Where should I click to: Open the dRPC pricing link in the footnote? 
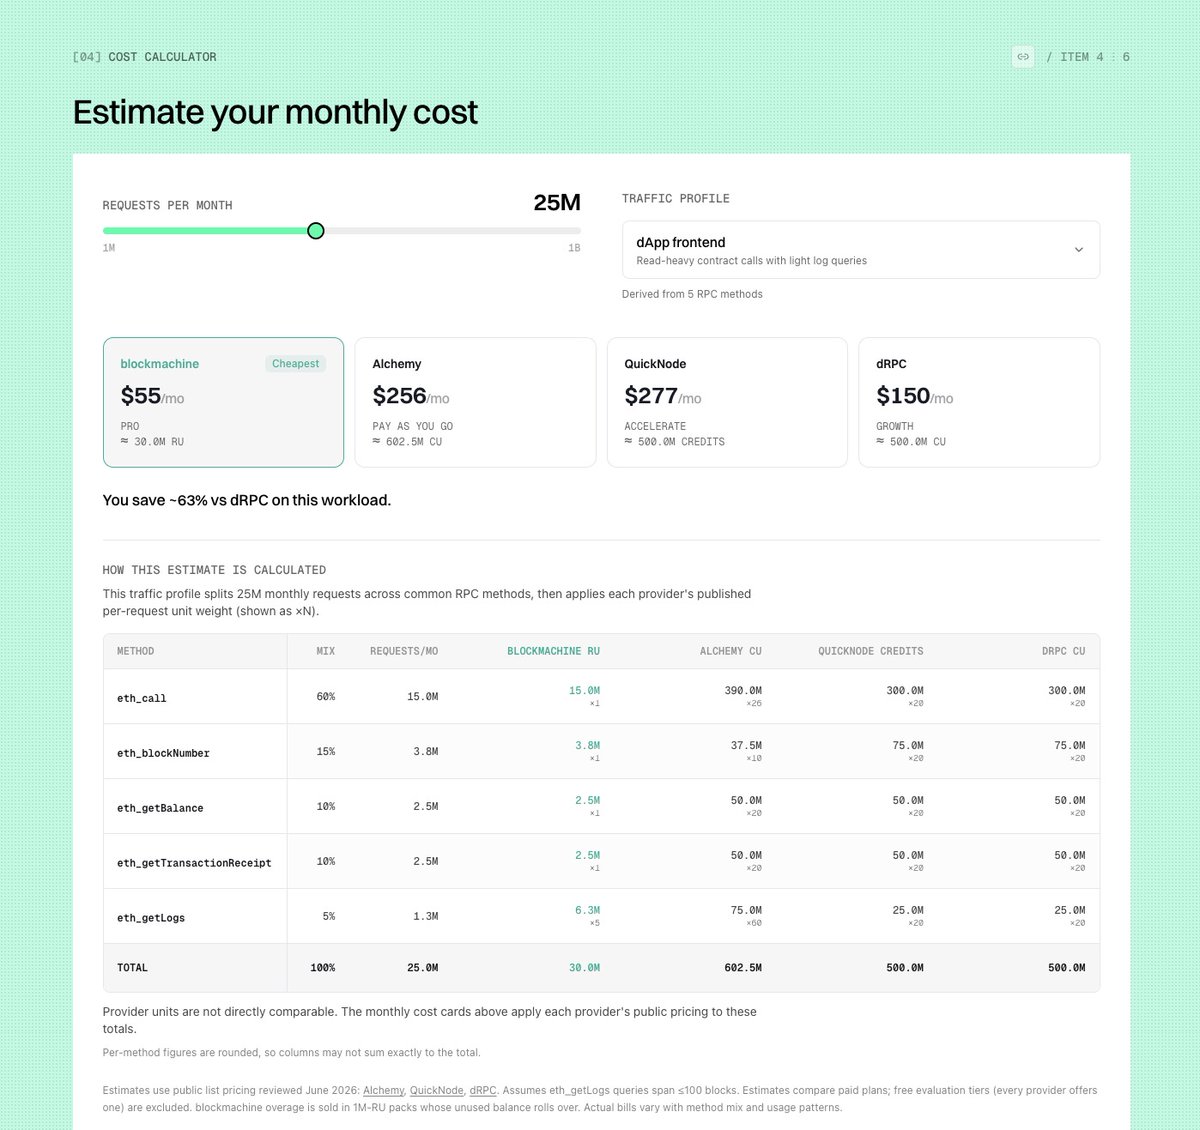483,1091
